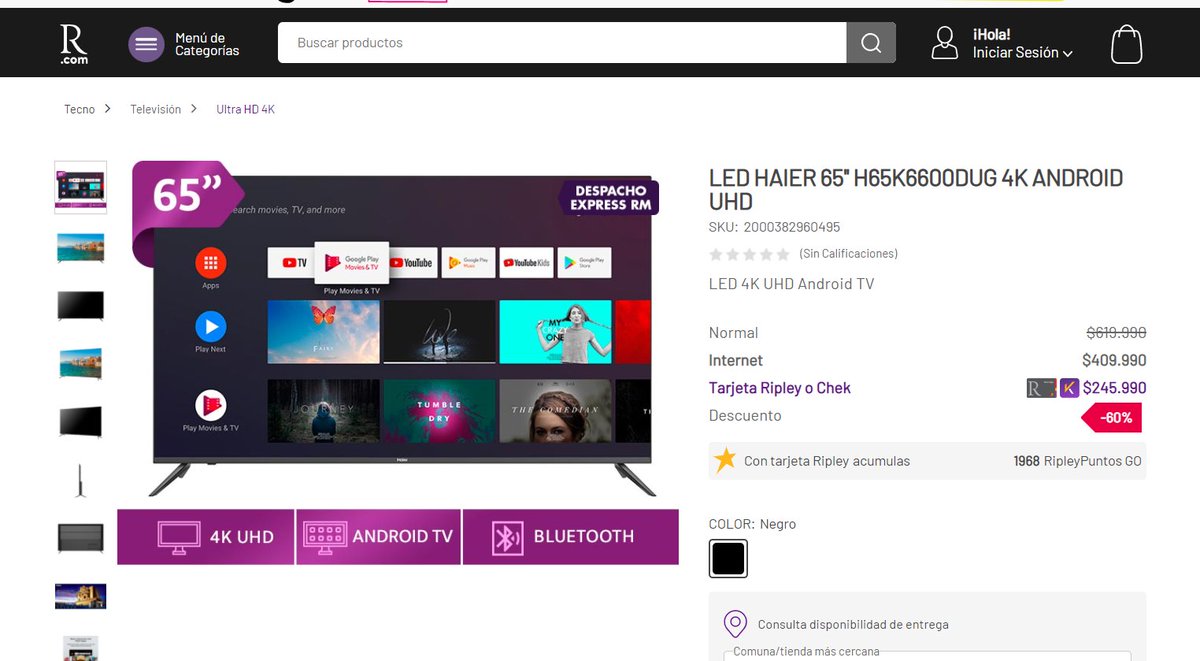Select the side-profile TV thumbnail
1200x661 pixels.
pyautogui.click(x=80, y=480)
